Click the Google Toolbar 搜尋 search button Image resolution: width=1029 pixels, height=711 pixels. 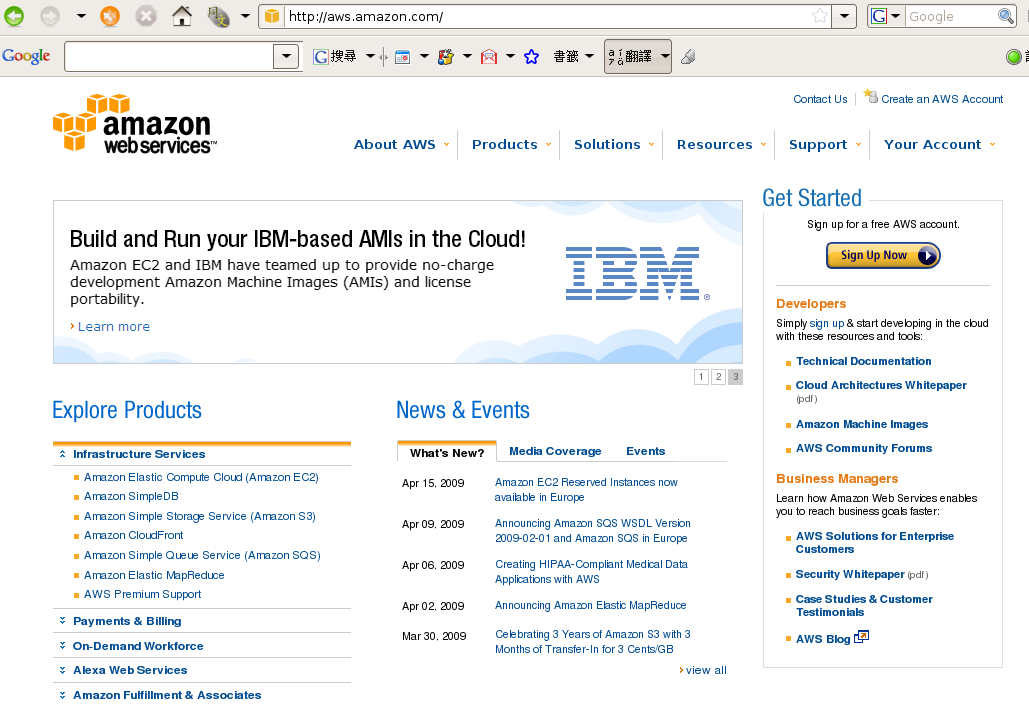pyautogui.click(x=335, y=57)
